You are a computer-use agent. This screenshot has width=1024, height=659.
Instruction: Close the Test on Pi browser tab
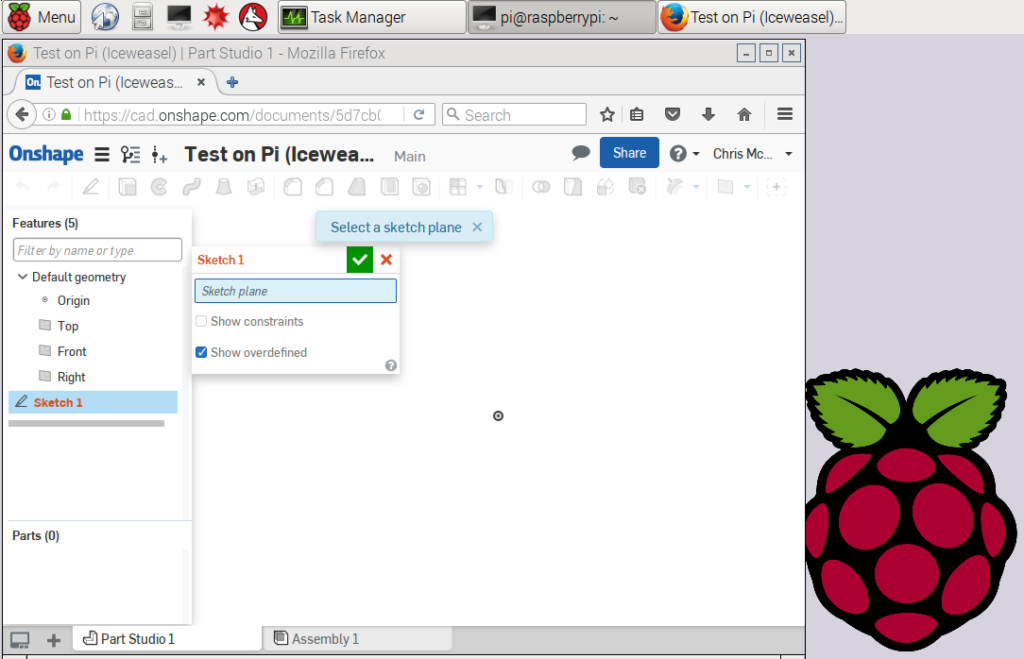click(201, 82)
